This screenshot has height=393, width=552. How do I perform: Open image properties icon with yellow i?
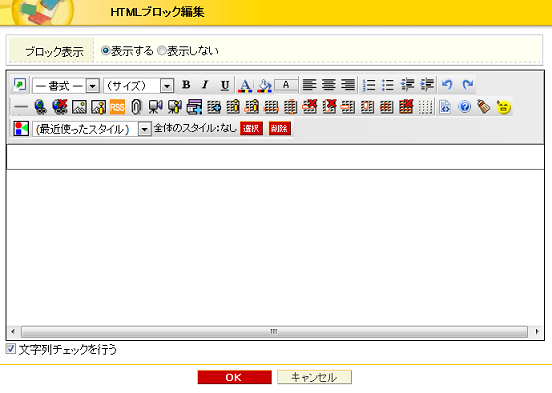98,107
